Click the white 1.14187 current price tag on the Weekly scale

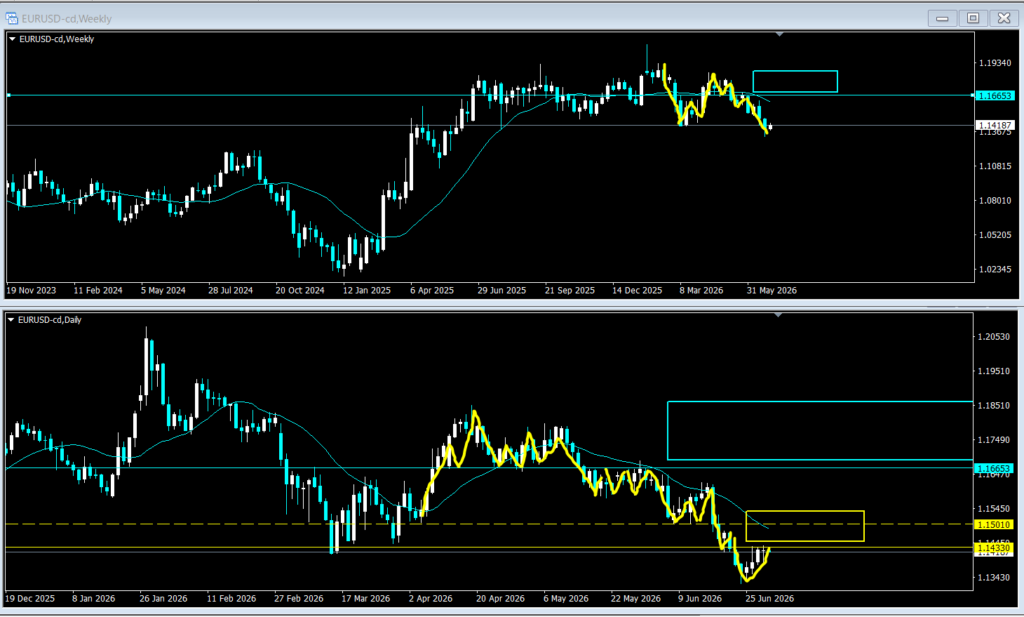pyautogui.click(x=995, y=125)
